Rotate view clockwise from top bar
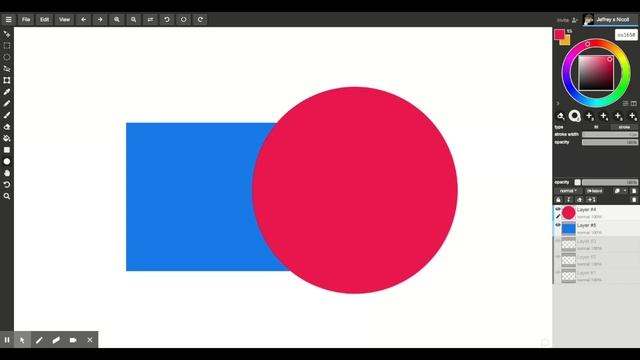 pyautogui.click(x=200, y=20)
